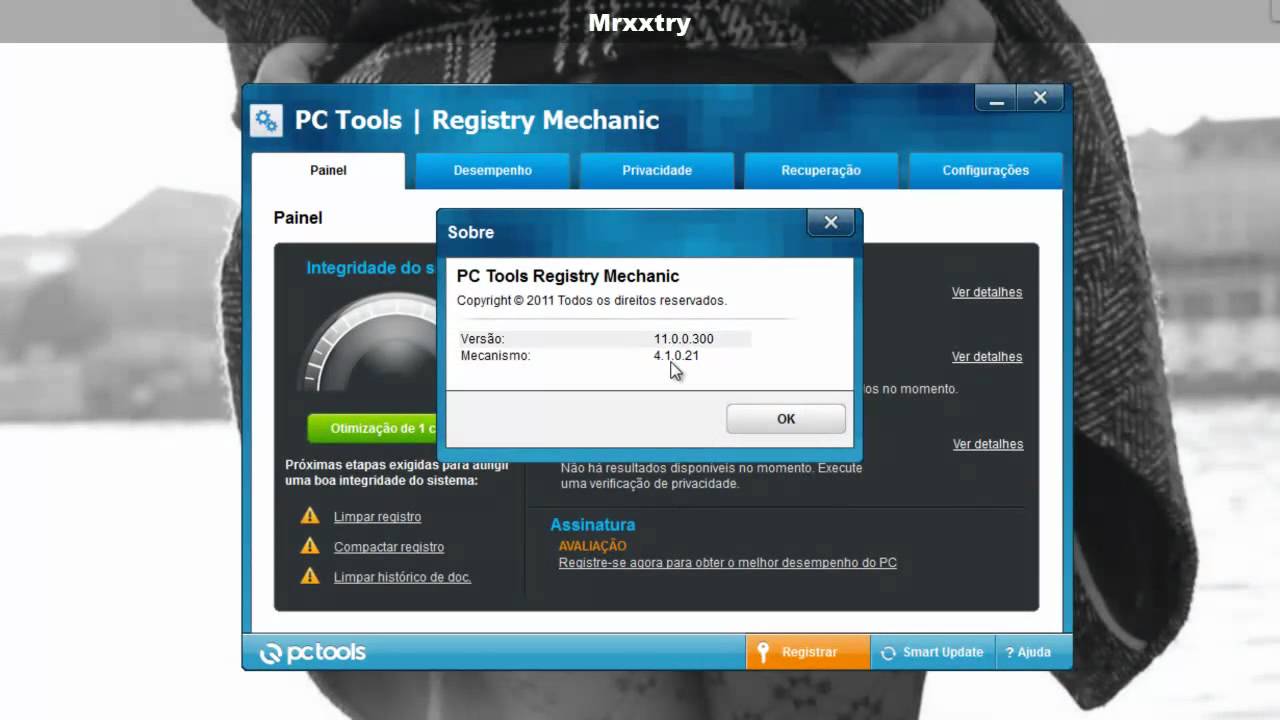The height and width of the screenshot is (720, 1280).
Task: Go to the Recuperação tab
Action: pos(821,170)
